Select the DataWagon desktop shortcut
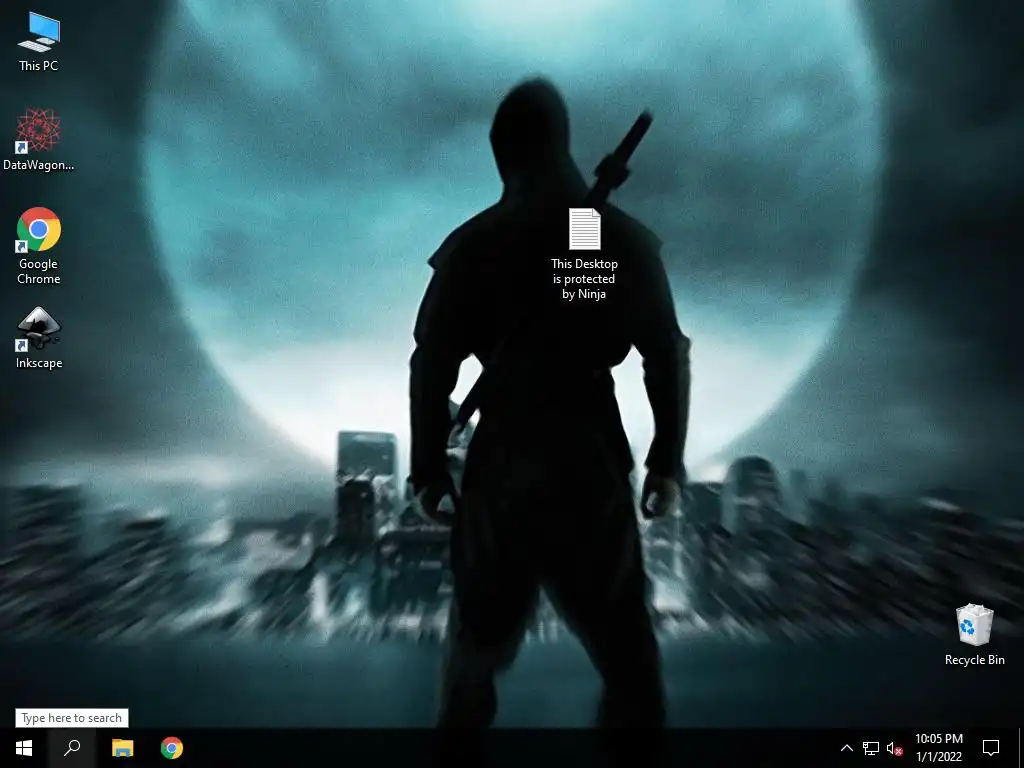The width and height of the screenshot is (1024, 768). tap(39, 140)
